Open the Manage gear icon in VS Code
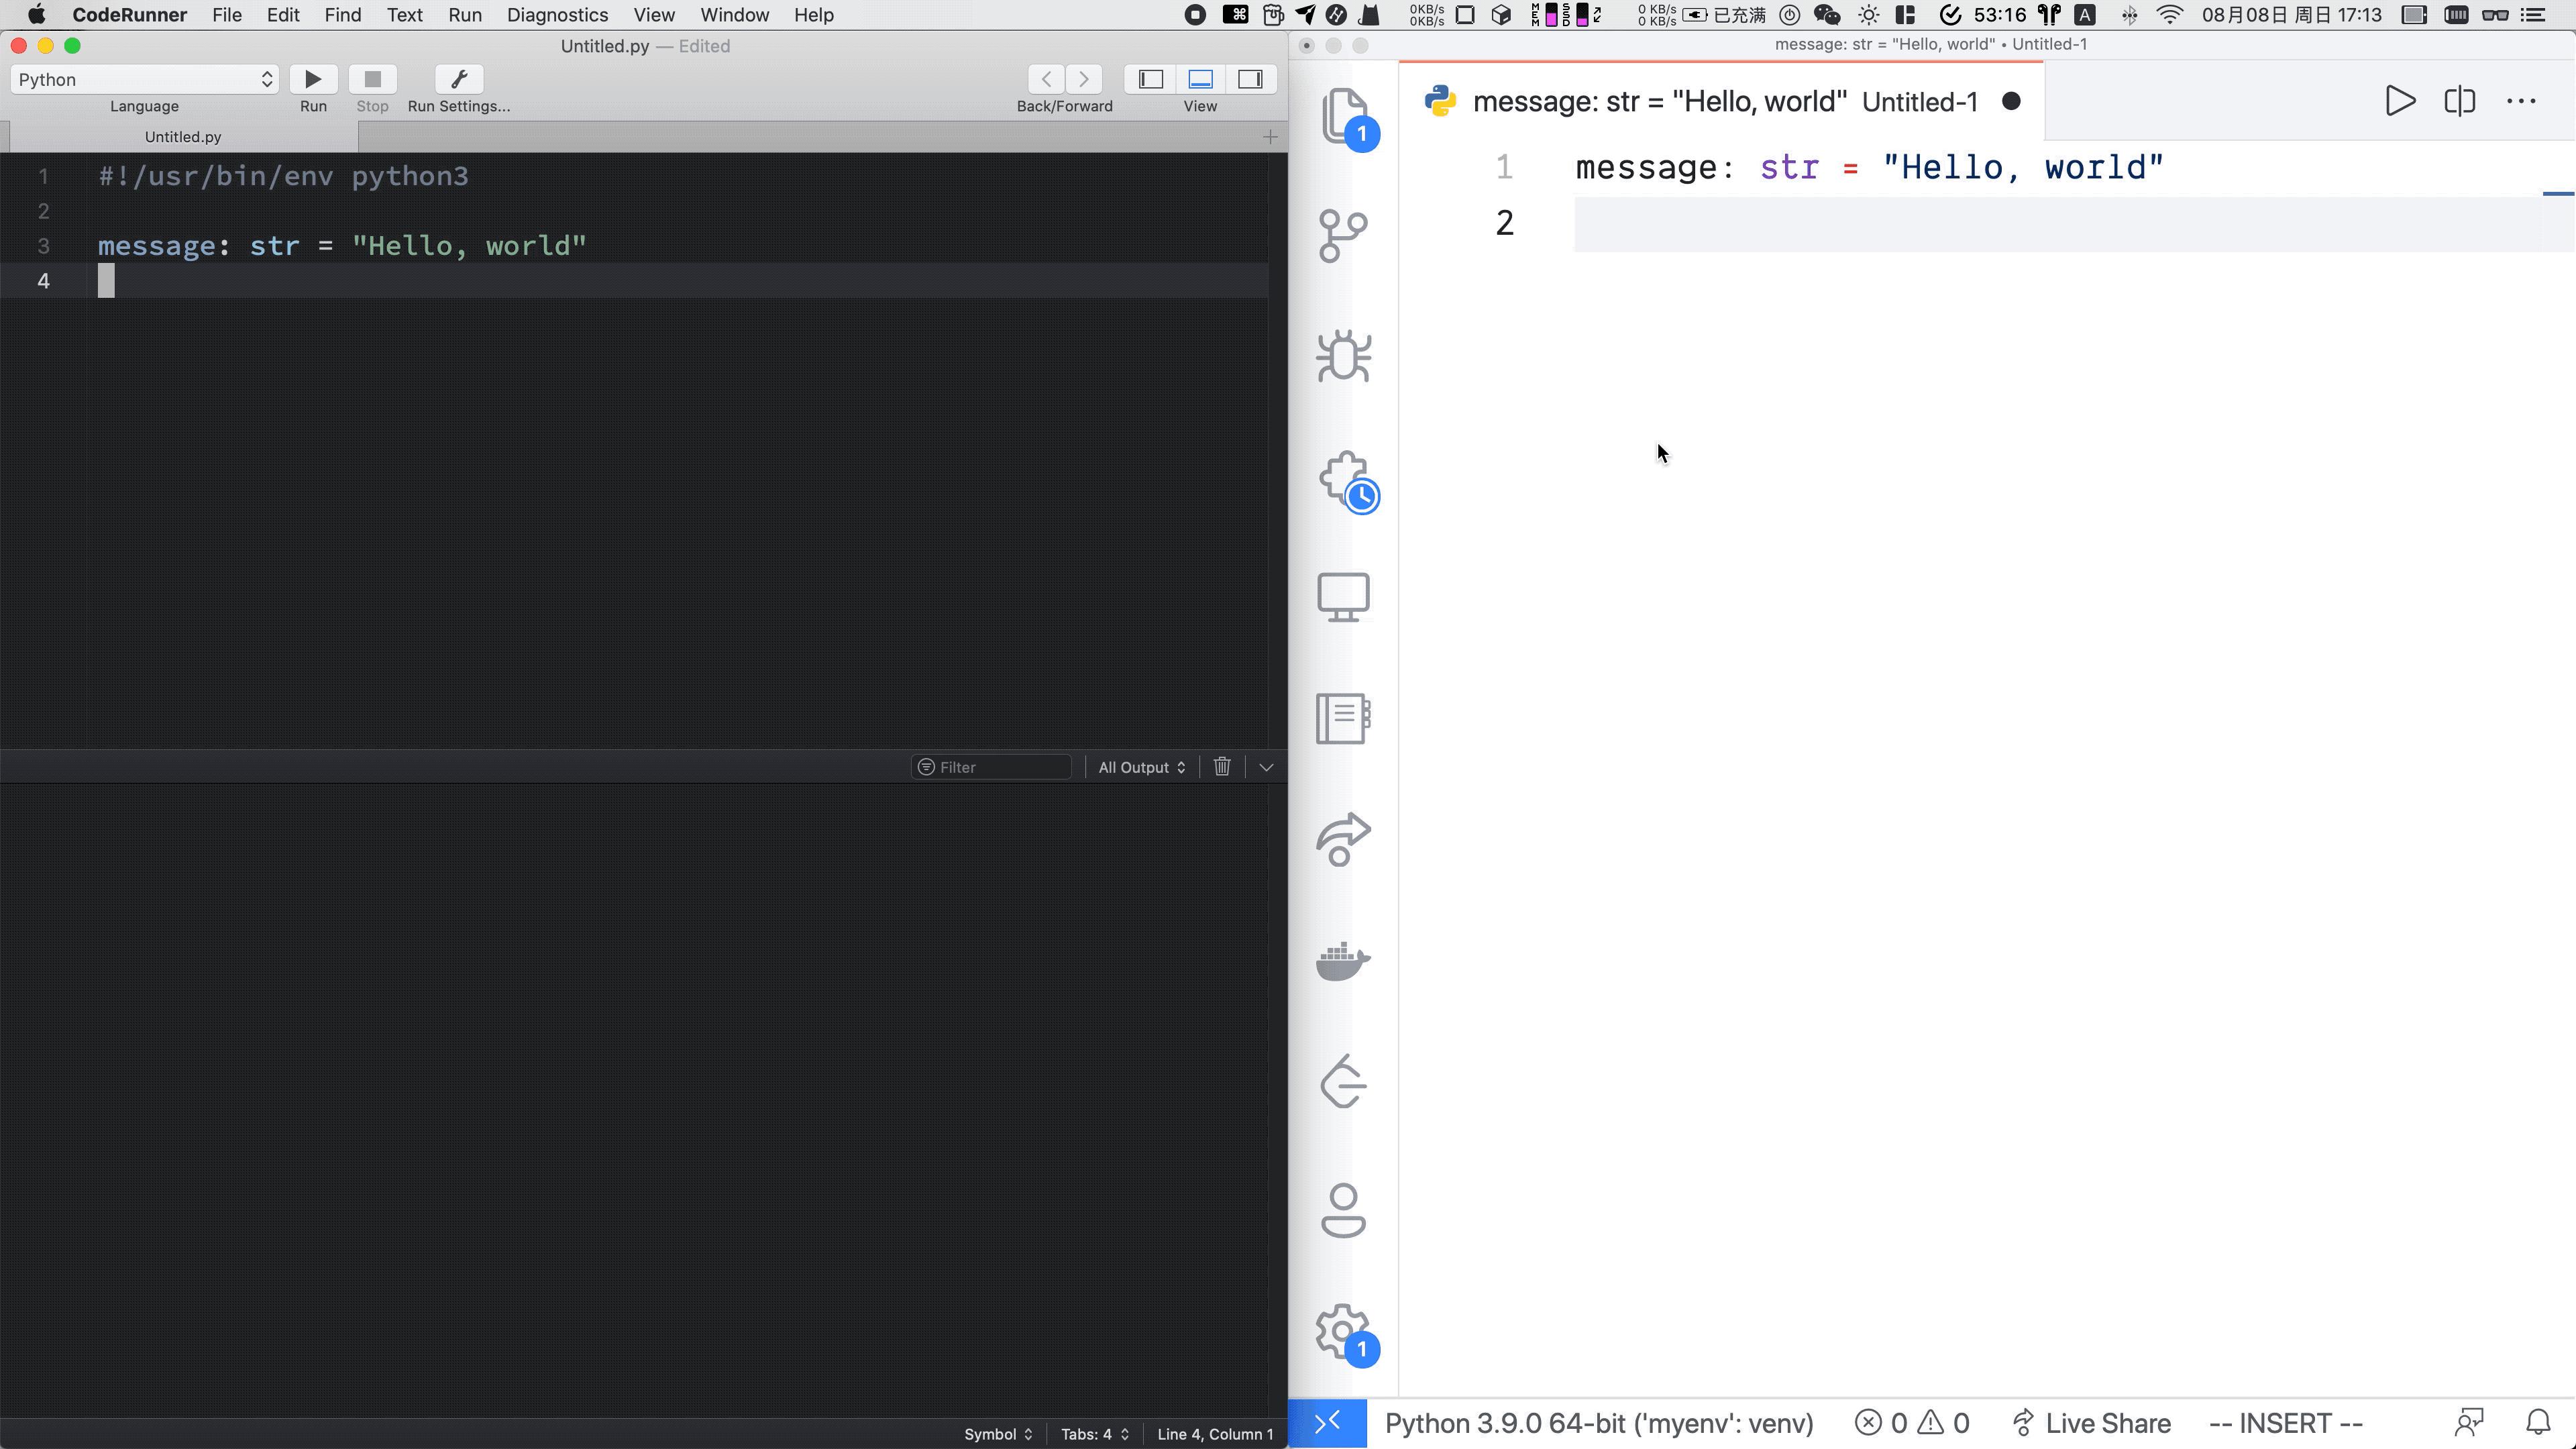 coord(1341,1330)
